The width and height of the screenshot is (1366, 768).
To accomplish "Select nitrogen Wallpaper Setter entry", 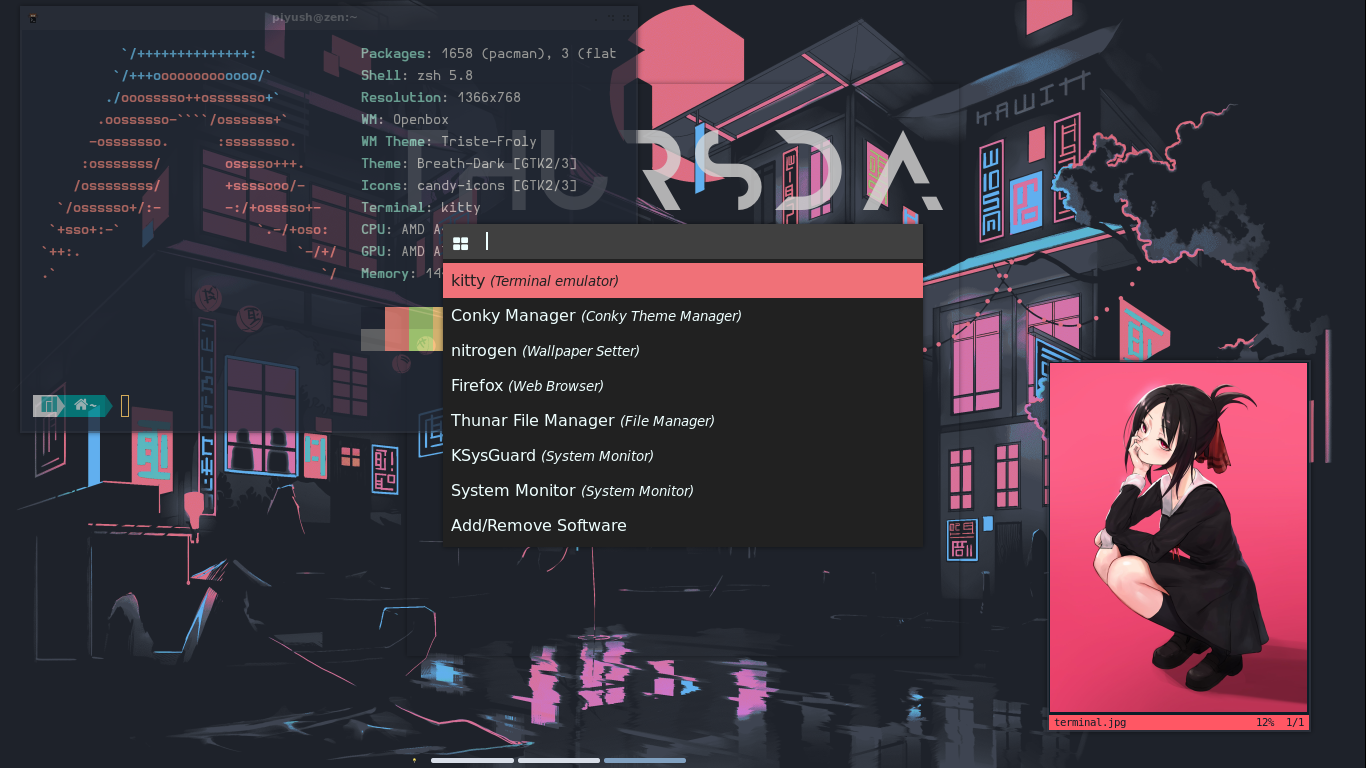I will pyautogui.click(x=683, y=351).
